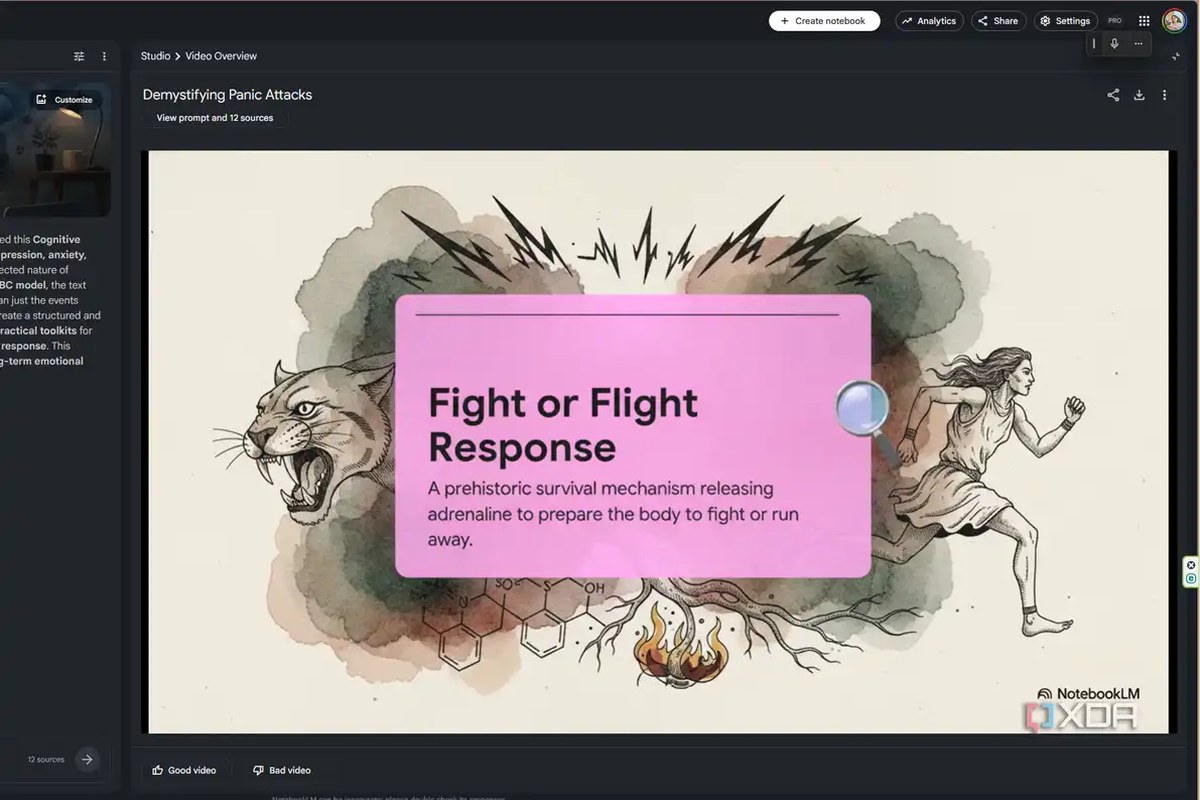Collapse the Studio panel view

tap(1175, 57)
